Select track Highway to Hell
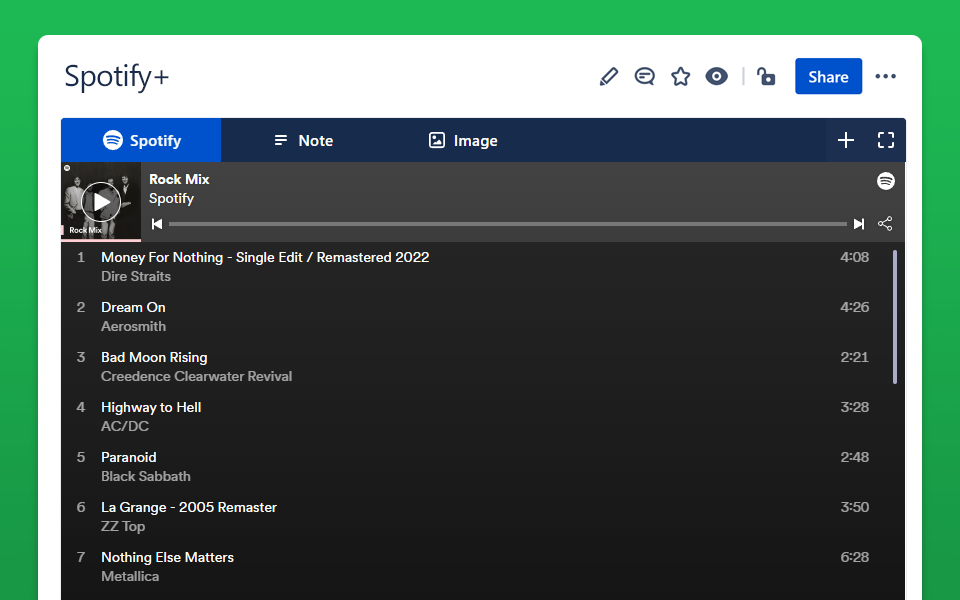Screen dimensions: 960x600 pyautogui.click(x=151, y=407)
